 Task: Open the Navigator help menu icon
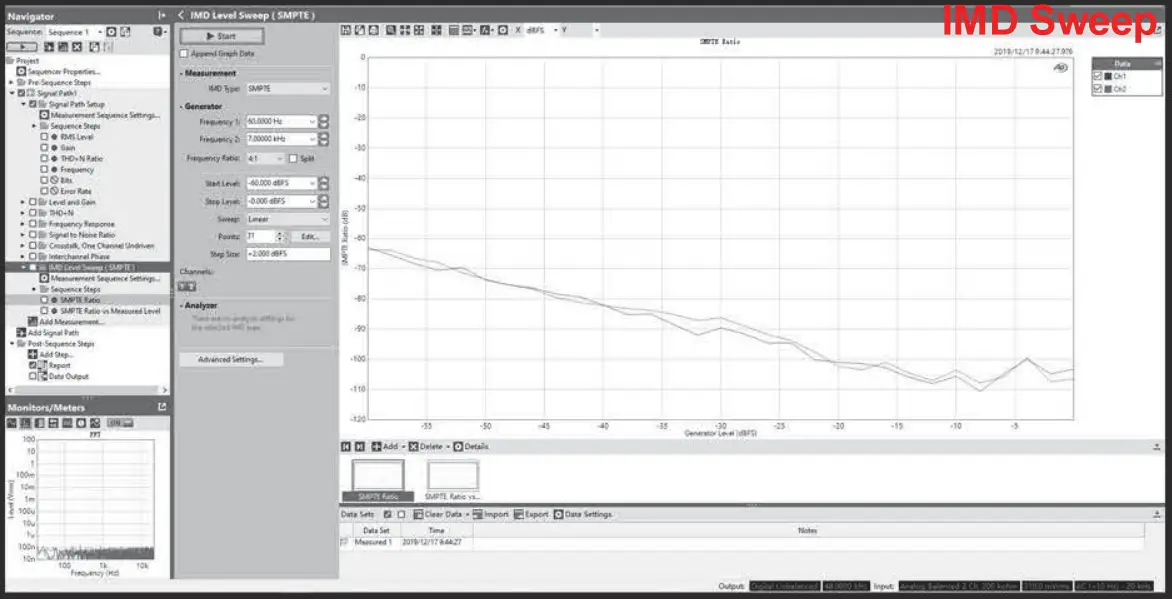(158, 32)
